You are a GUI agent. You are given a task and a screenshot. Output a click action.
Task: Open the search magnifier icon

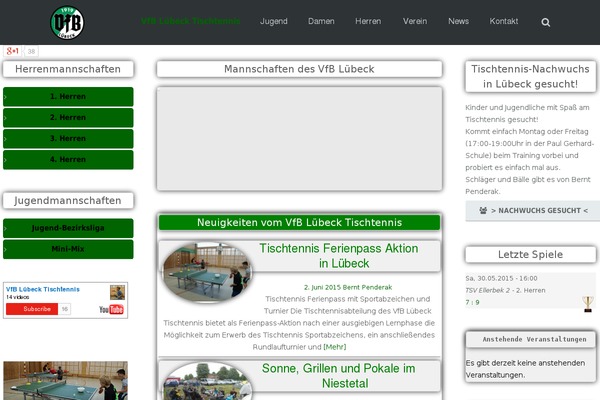(x=546, y=22)
